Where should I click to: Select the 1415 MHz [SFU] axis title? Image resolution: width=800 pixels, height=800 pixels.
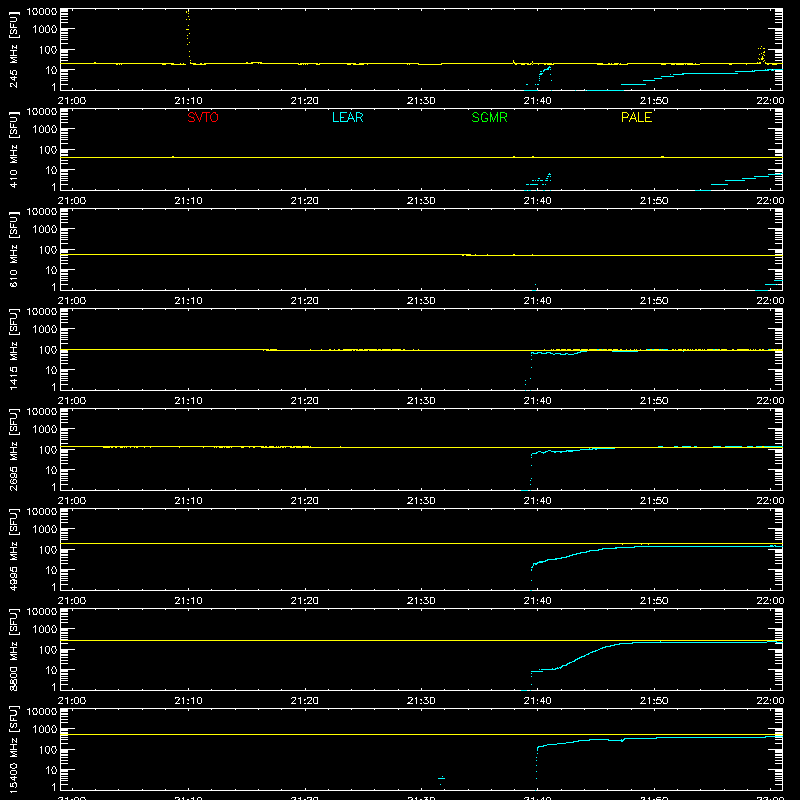pyautogui.click(x=13, y=349)
